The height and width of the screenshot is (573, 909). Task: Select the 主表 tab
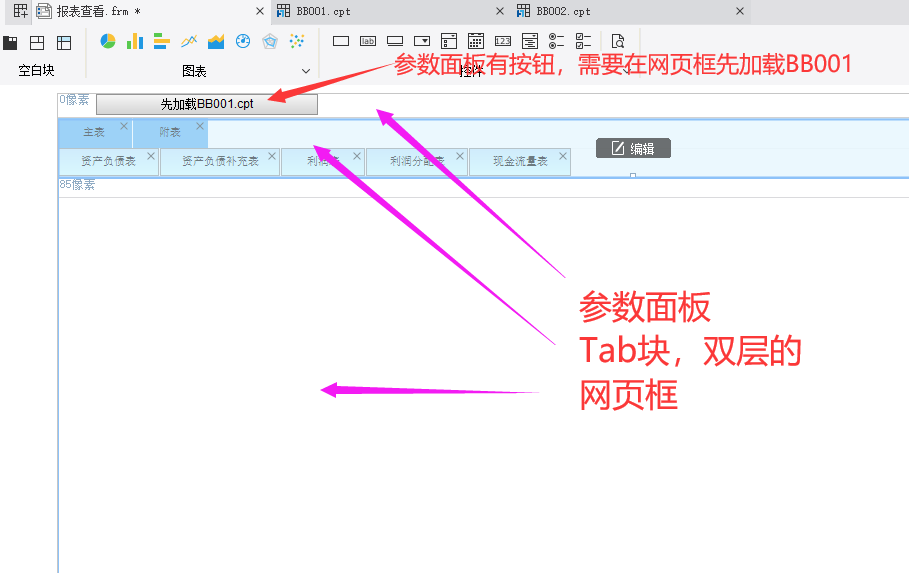(94, 133)
